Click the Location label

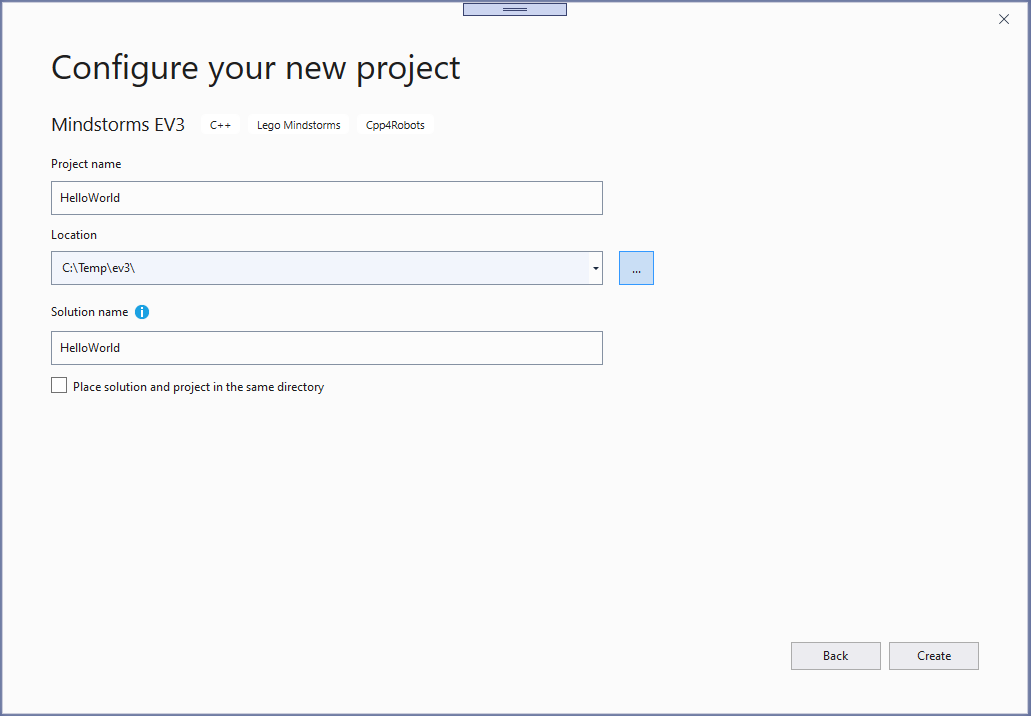click(x=74, y=235)
